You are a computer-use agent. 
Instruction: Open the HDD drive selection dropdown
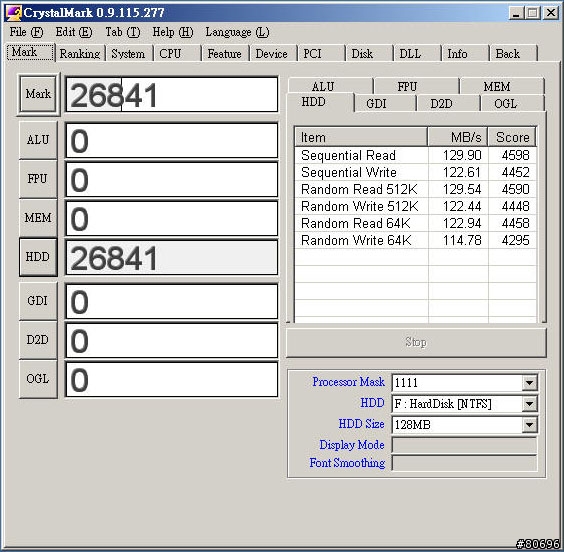tap(529, 404)
